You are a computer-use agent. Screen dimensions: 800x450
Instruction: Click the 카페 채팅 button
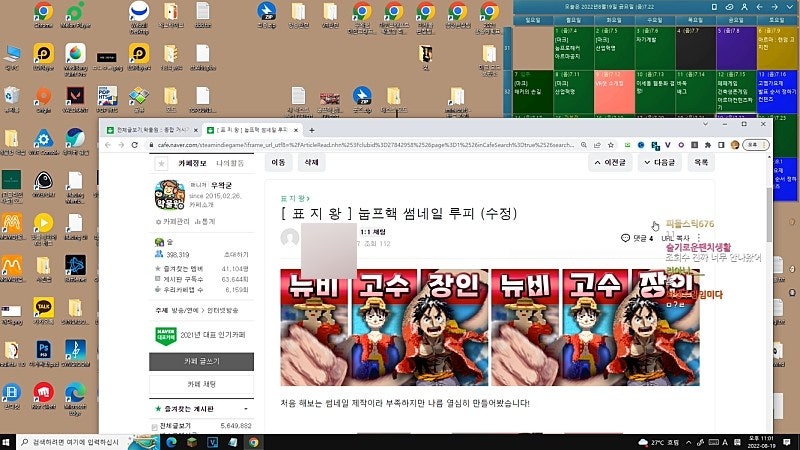click(202, 384)
